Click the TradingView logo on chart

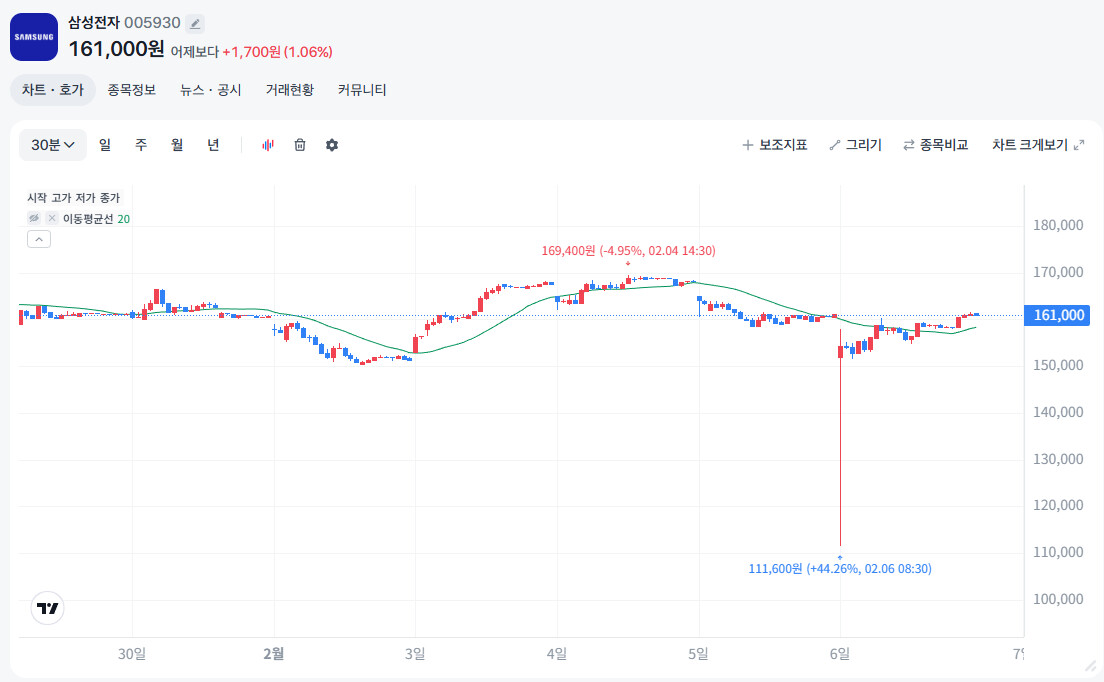coord(47,607)
